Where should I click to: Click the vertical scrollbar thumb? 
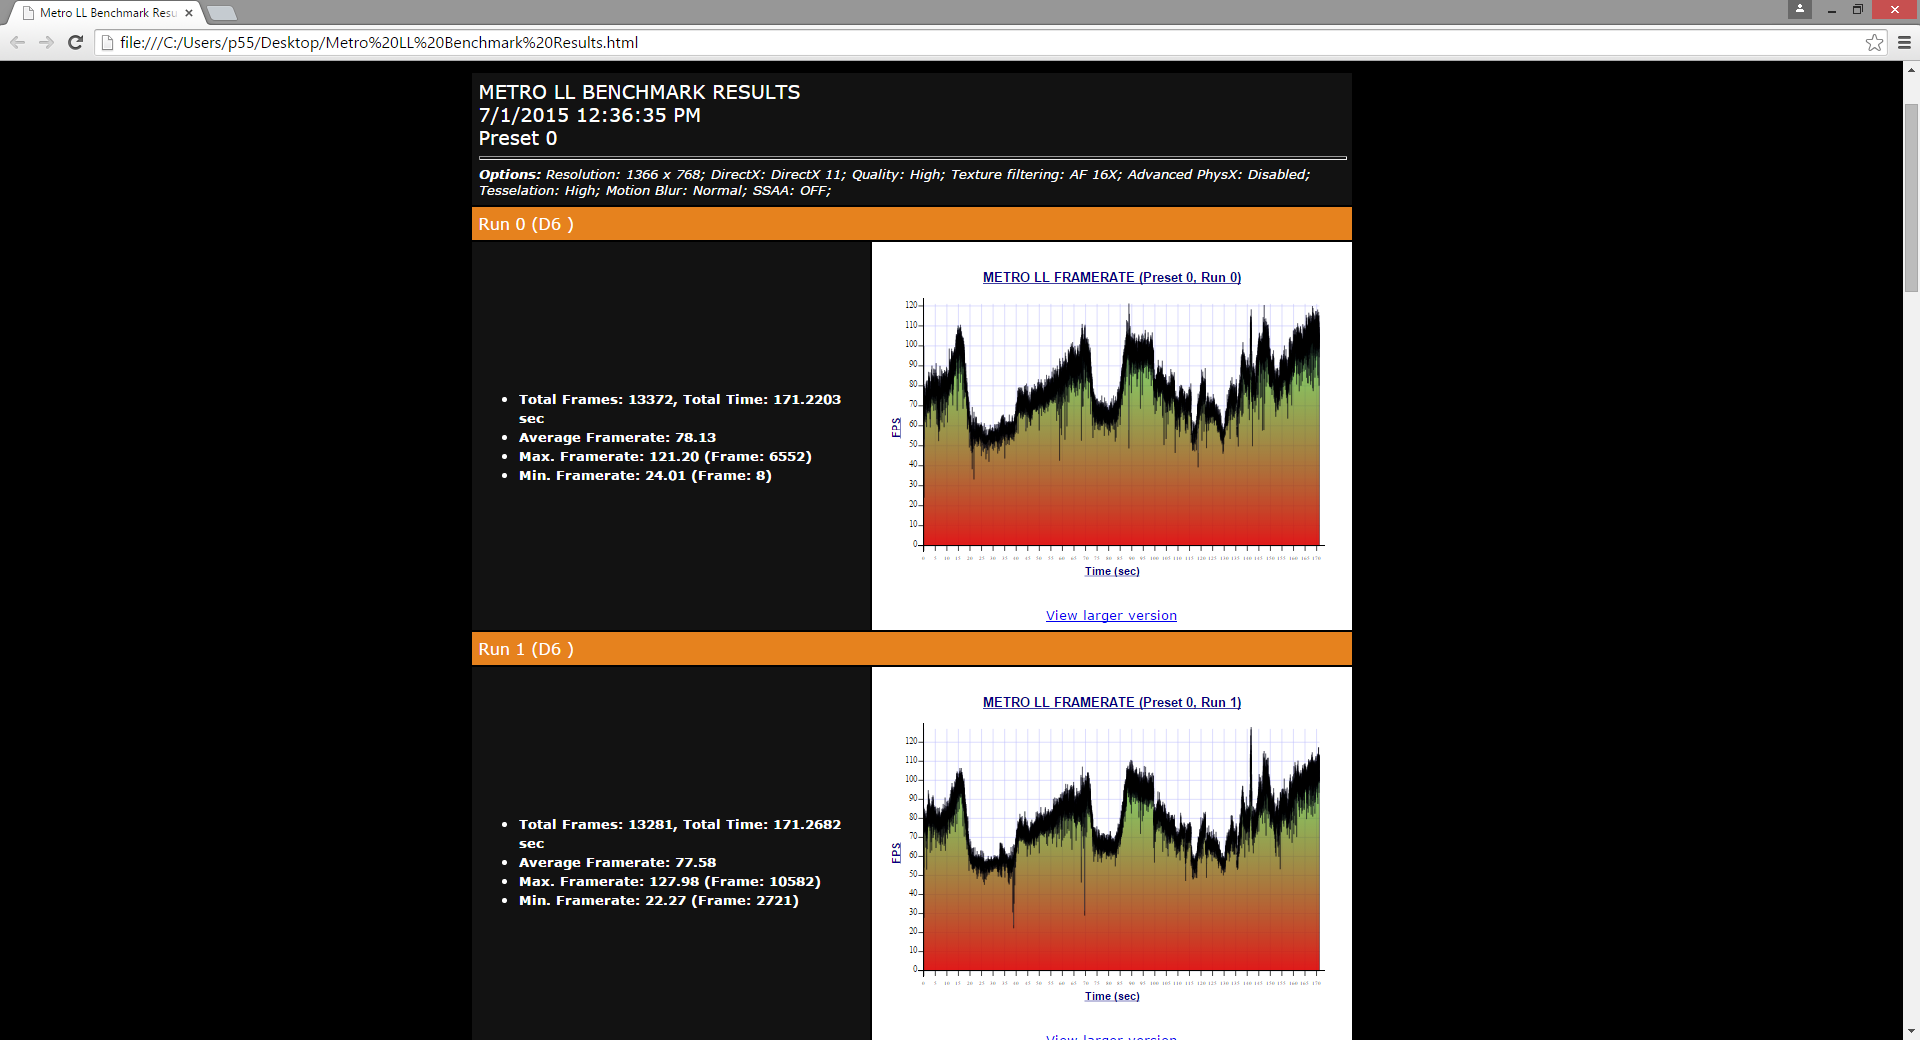click(x=1911, y=197)
